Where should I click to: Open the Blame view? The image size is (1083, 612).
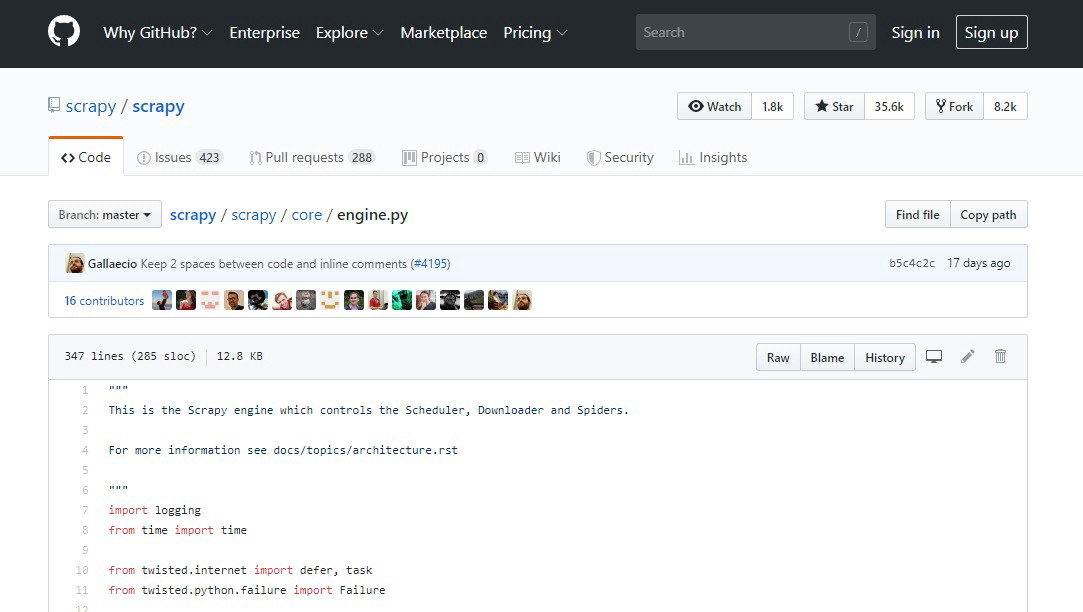click(x=827, y=357)
